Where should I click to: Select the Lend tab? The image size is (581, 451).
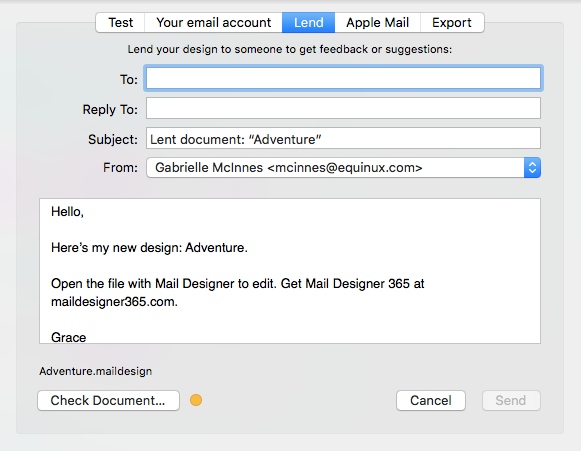309,23
